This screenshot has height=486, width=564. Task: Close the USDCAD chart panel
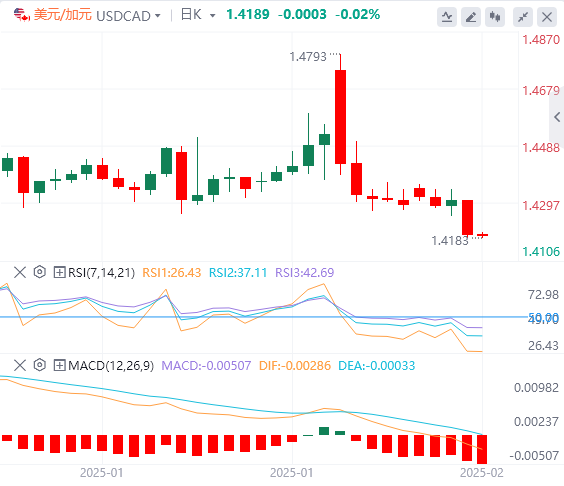tap(547, 17)
